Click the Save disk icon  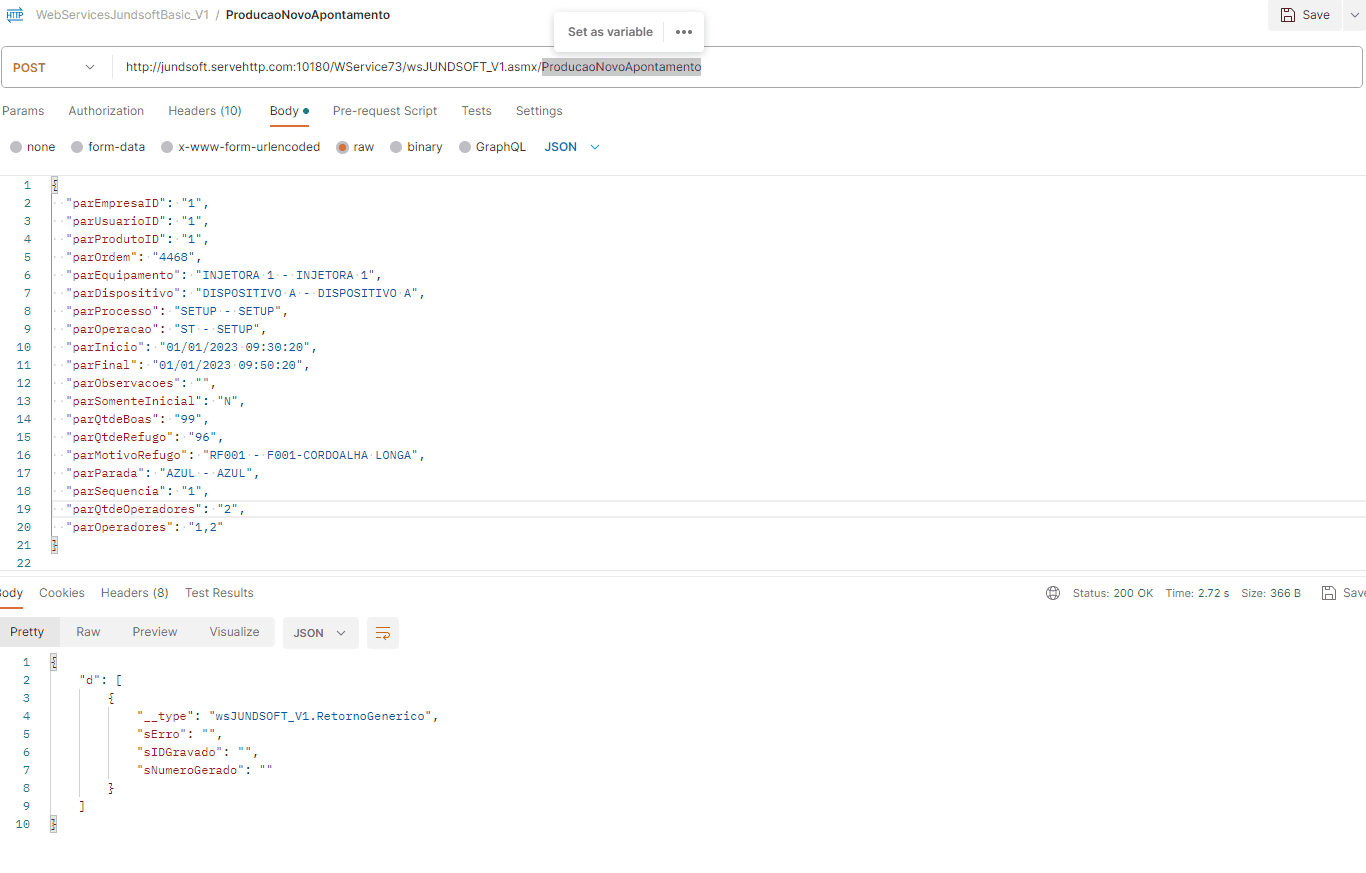(x=1286, y=15)
